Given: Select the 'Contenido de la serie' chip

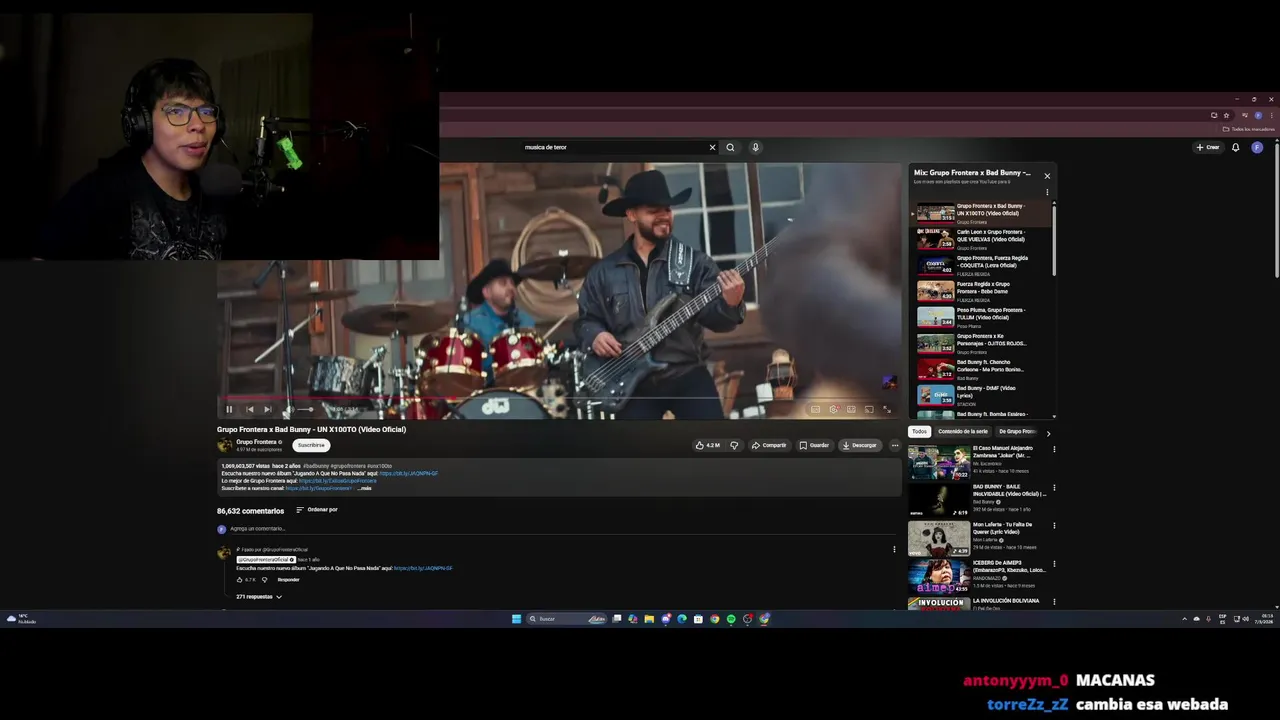Looking at the screenshot, I should [x=963, y=432].
